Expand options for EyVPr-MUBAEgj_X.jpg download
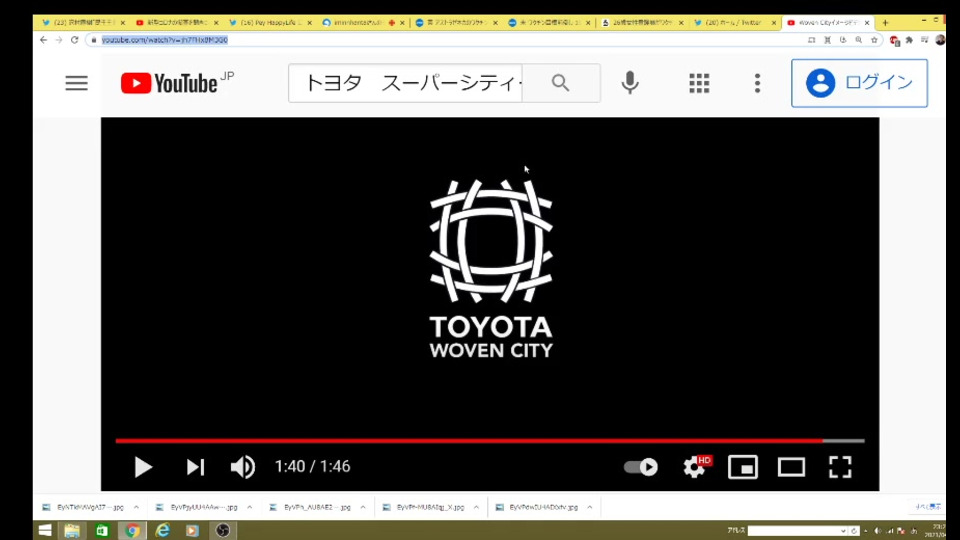The width and height of the screenshot is (960, 540). click(x=476, y=507)
